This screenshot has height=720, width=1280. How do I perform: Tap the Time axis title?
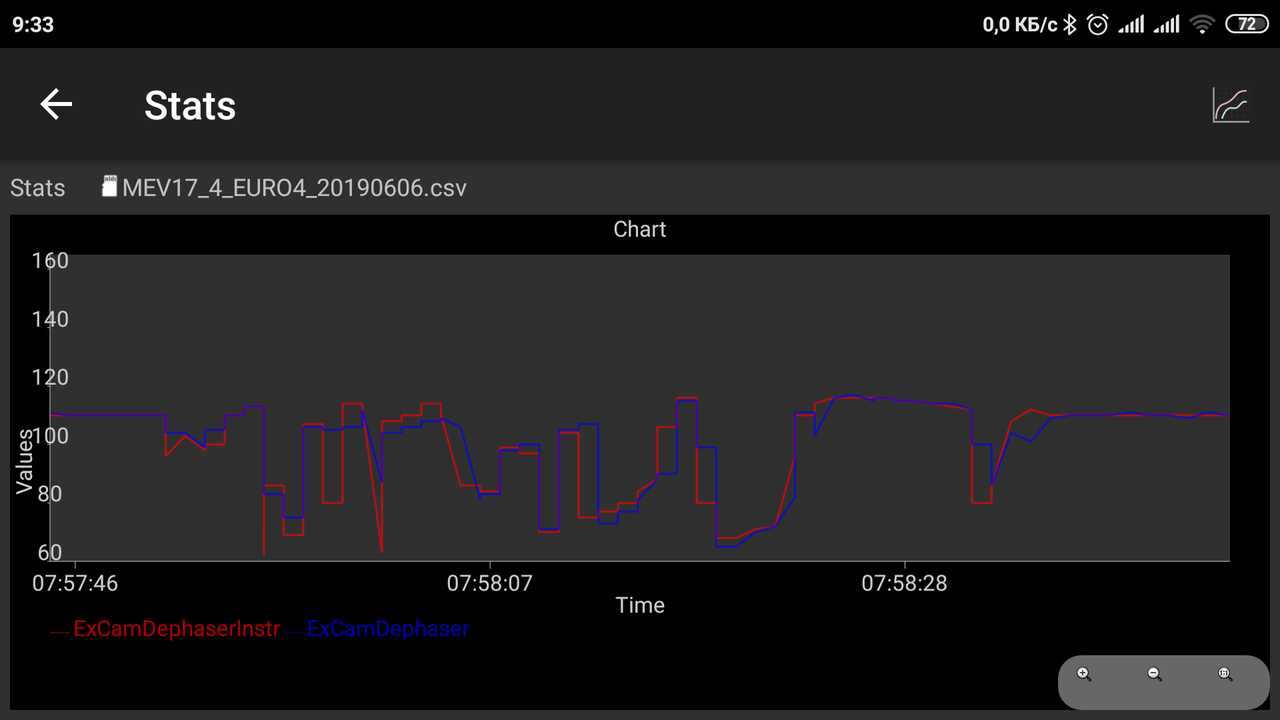tap(640, 605)
